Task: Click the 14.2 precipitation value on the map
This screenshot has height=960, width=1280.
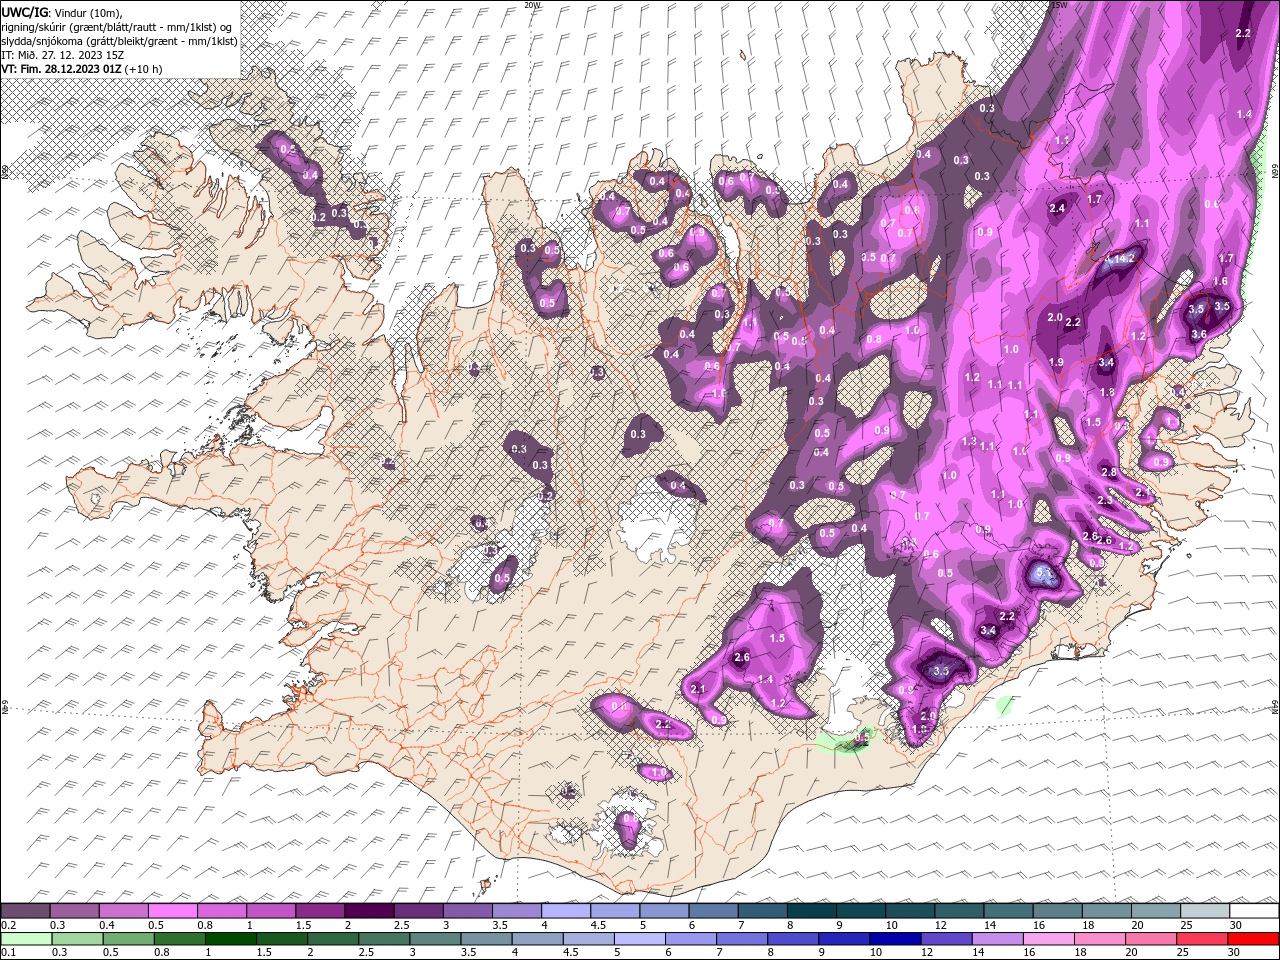Action: 1125,258
